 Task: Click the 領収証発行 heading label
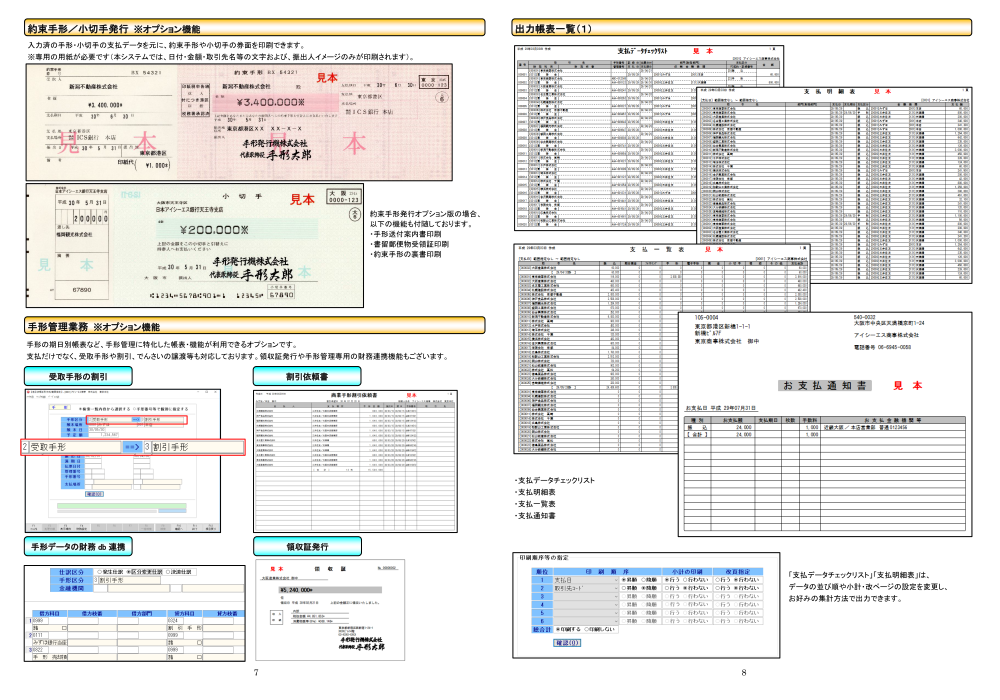click(307, 546)
